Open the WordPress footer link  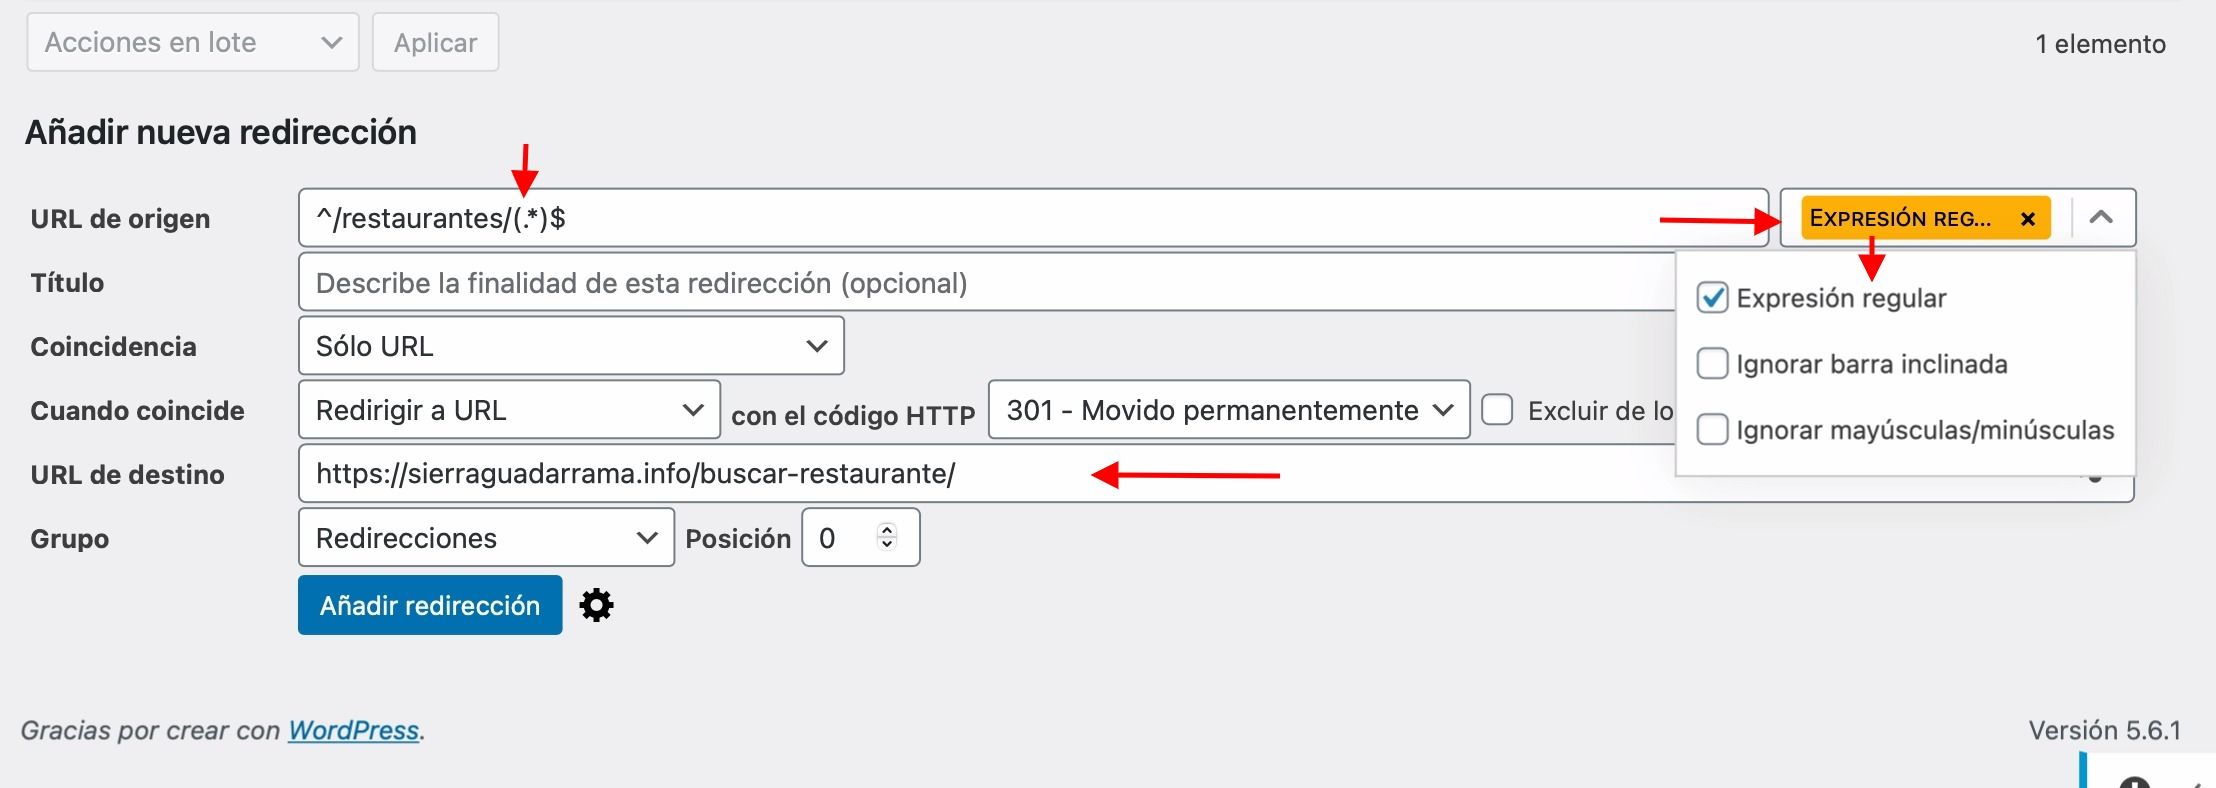point(353,731)
